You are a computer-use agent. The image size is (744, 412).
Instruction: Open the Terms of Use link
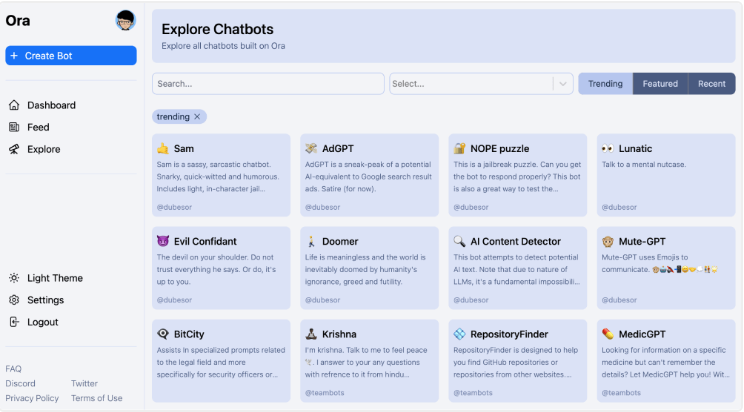[97, 398]
